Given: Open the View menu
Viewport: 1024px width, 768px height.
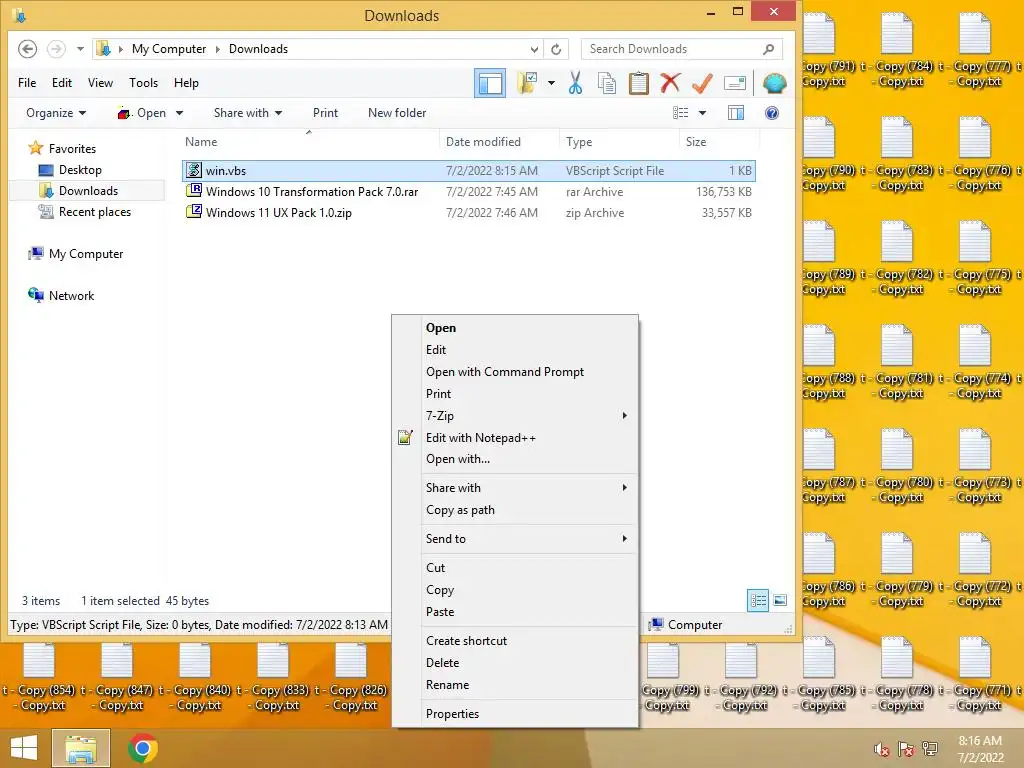Looking at the screenshot, I should click(x=101, y=83).
